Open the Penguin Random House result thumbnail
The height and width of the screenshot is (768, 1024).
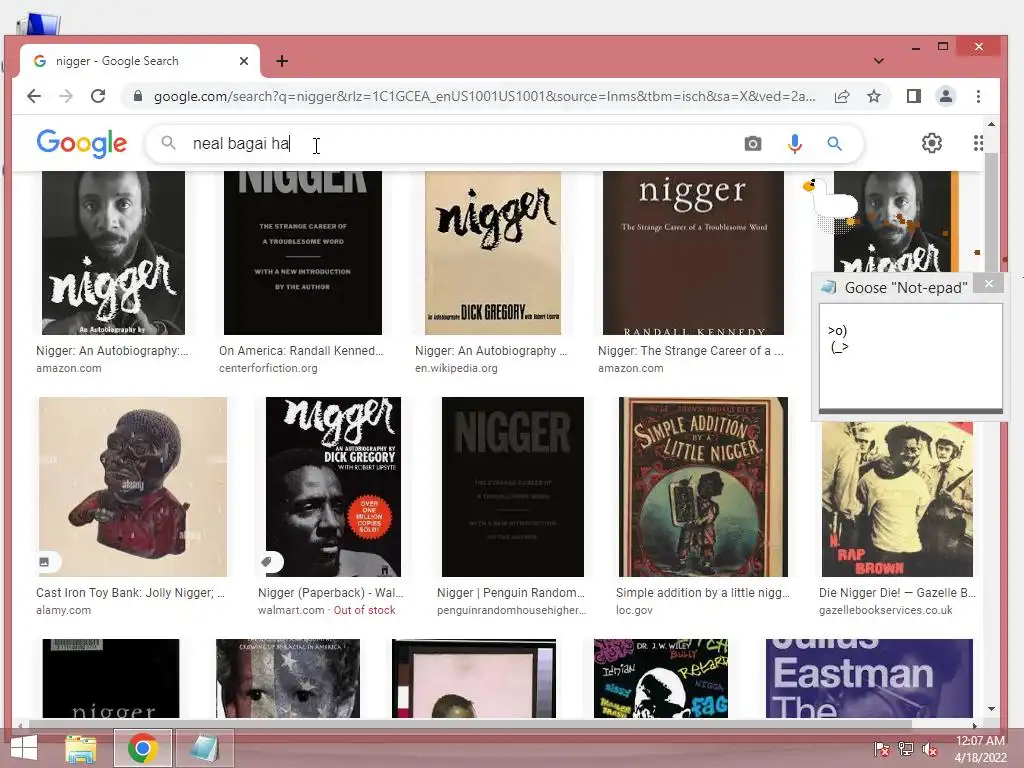coord(513,487)
